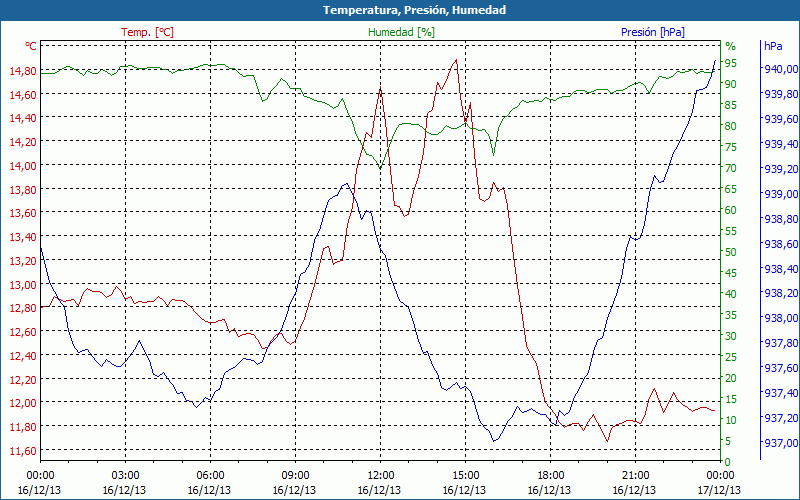Image resolution: width=800 pixels, height=500 pixels.
Task: Click the "14,00" temperature axis value
Action: tap(23, 165)
